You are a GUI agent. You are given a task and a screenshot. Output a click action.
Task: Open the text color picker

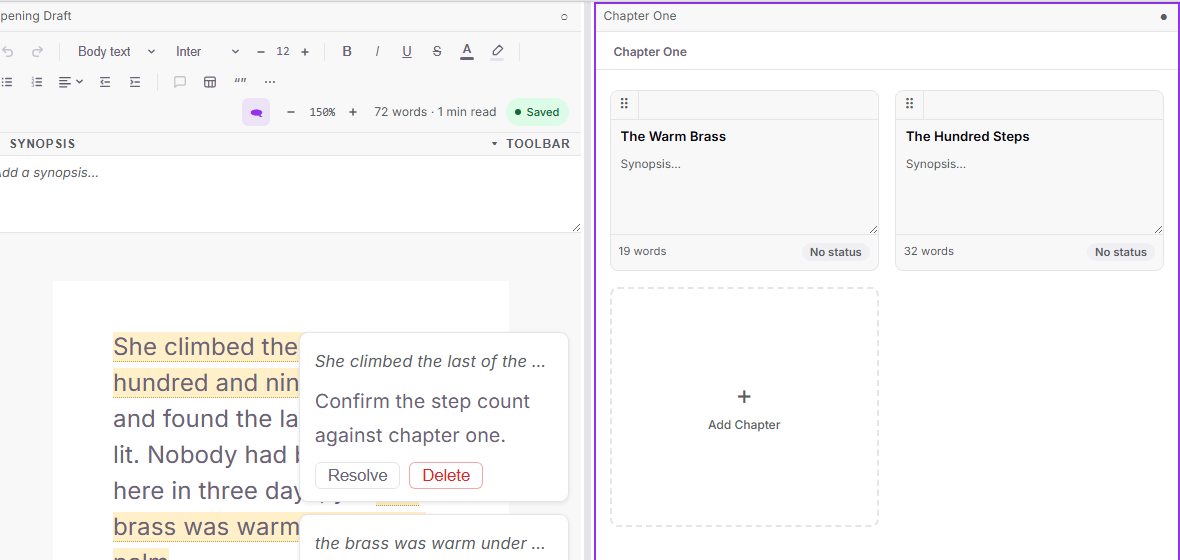pos(467,52)
